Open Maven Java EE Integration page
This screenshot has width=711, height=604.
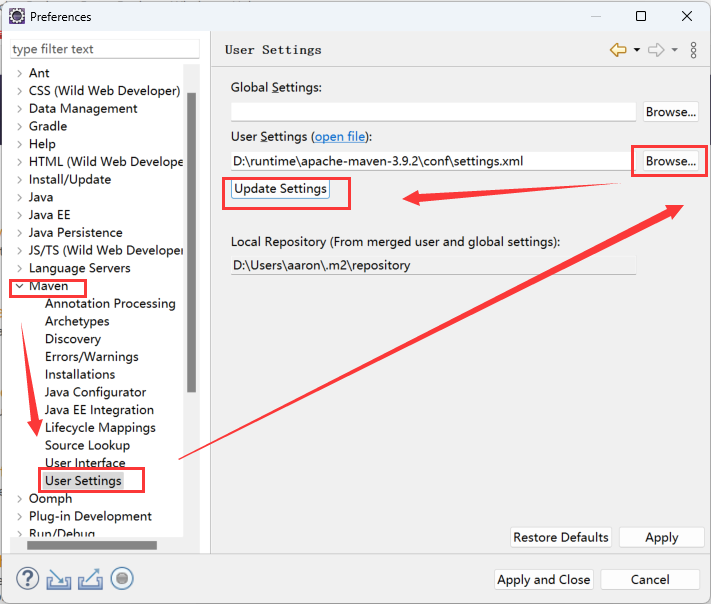[x=99, y=410]
